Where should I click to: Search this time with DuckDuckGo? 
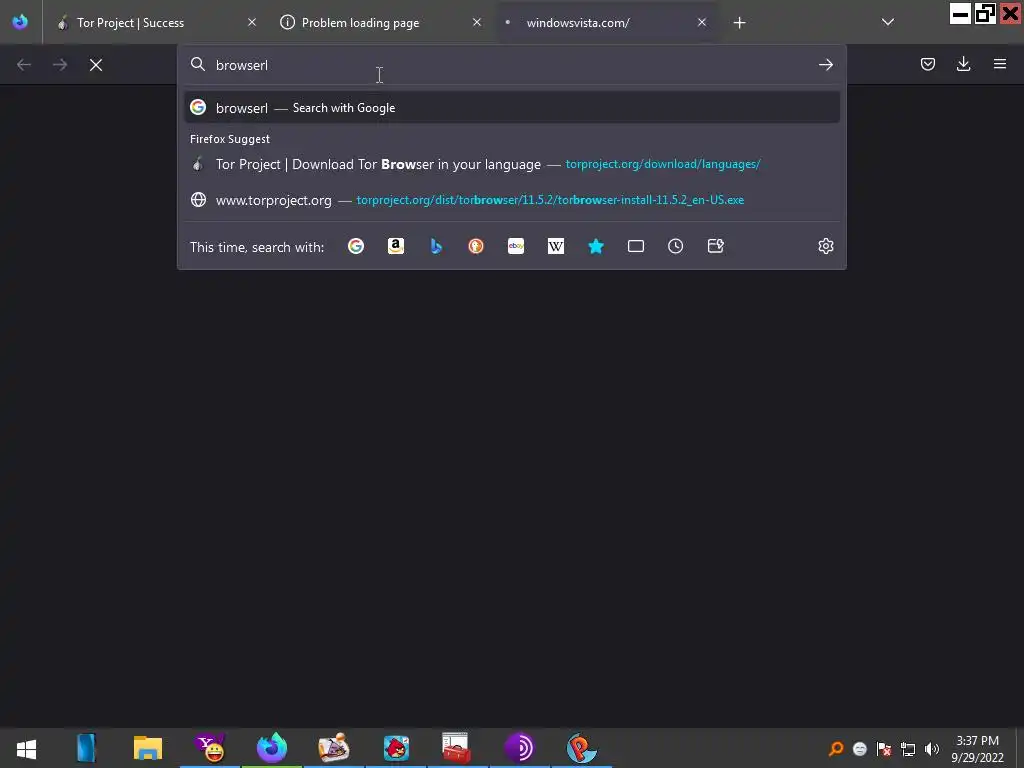476,246
